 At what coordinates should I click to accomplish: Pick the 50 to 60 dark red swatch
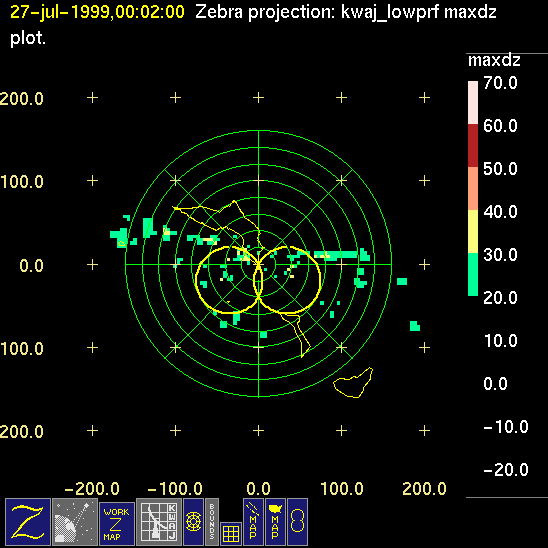click(x=473, y=145)
